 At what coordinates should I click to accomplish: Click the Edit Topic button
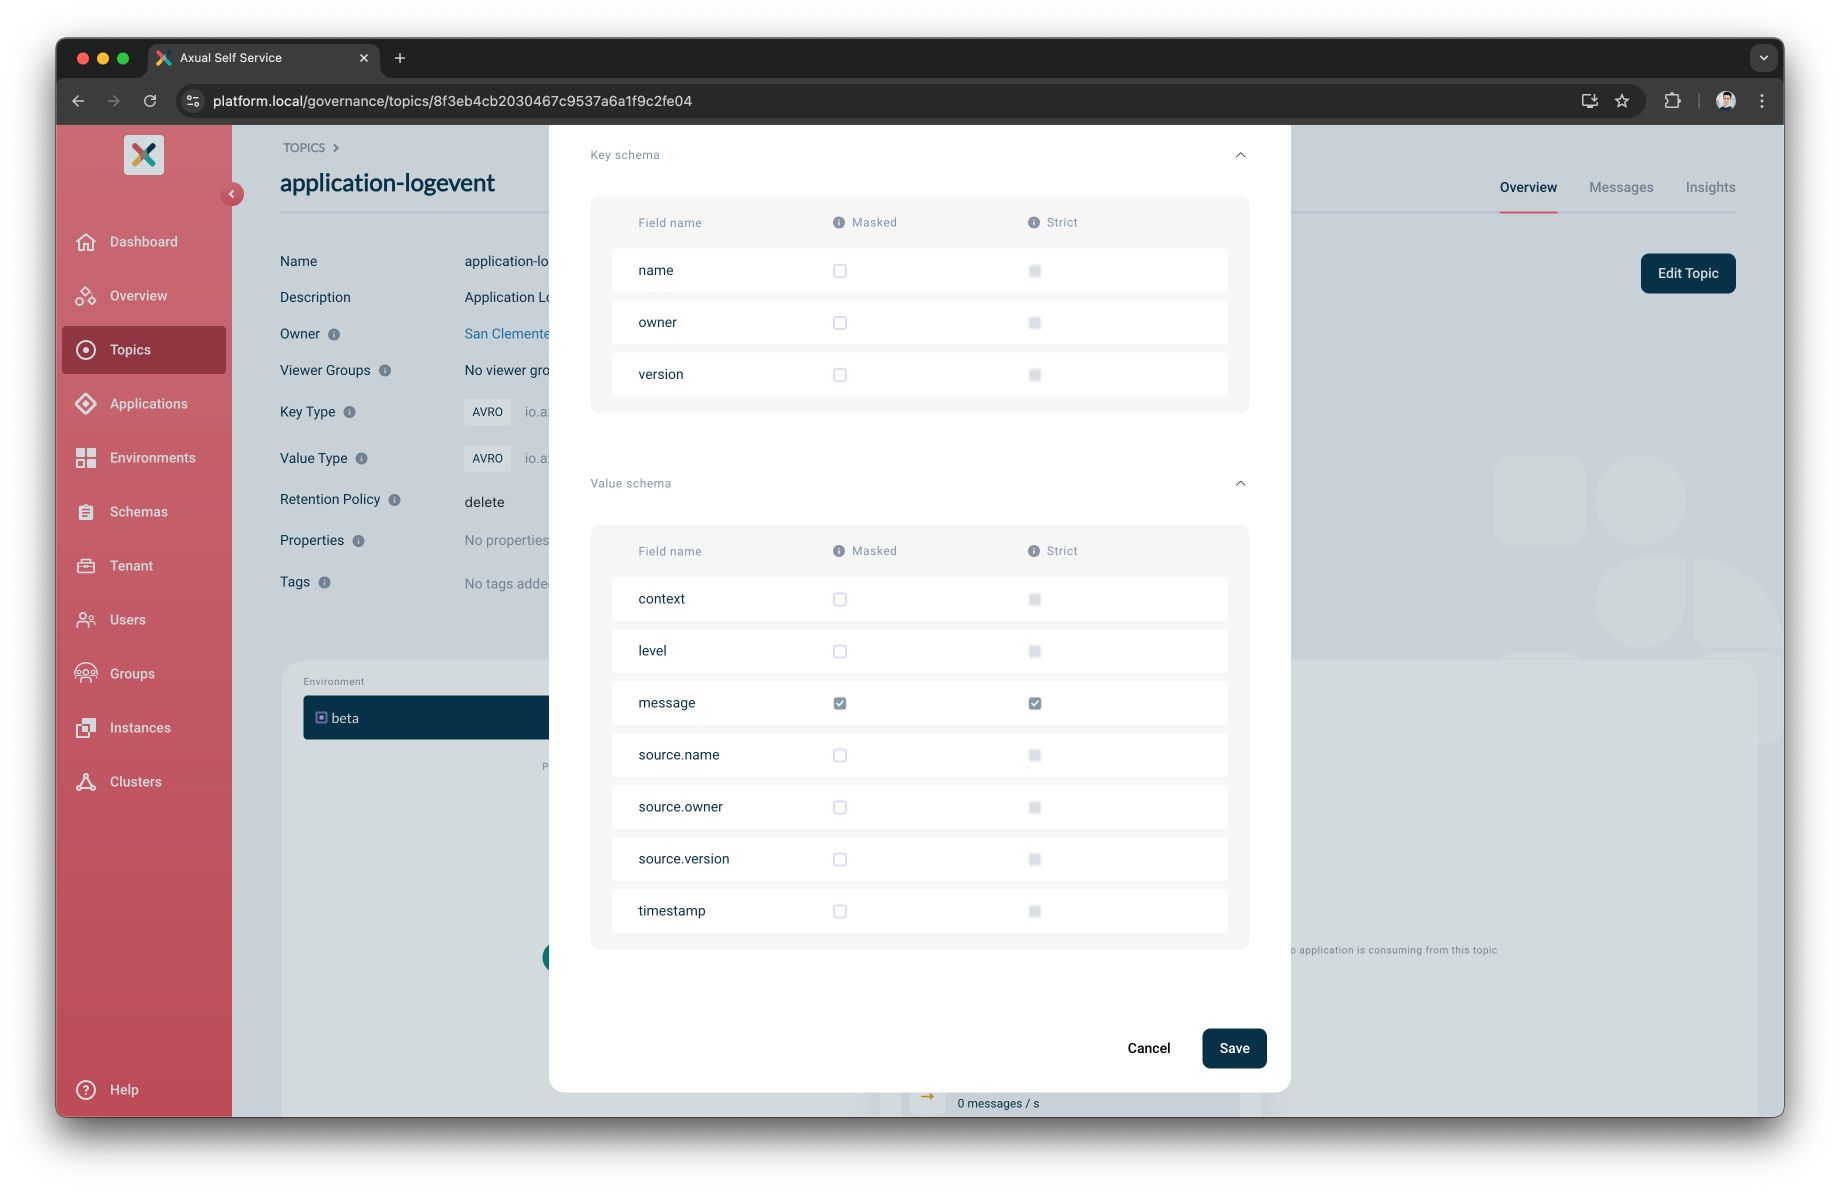[1688, 274]
